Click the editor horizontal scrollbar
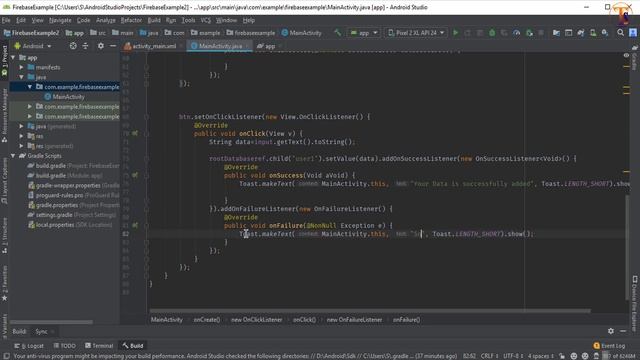Image resolution: width=640 pixels, height=360 pixels. (x=370, y=311)
